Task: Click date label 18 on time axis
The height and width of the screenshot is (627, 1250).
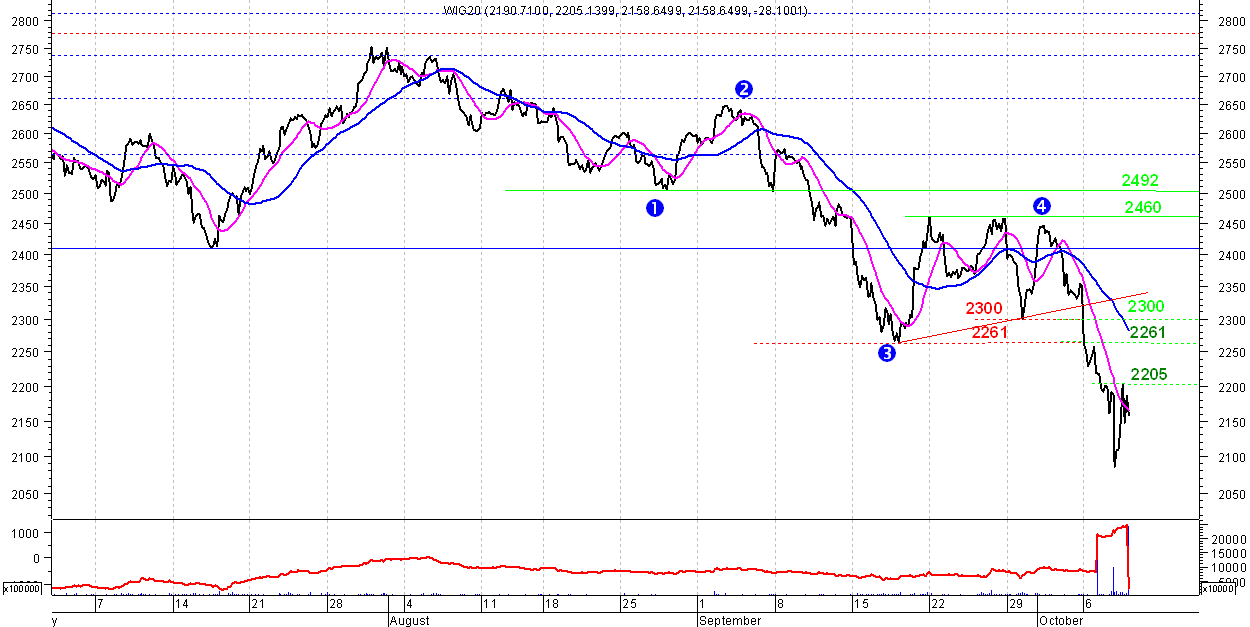Action: coord(552,605)
